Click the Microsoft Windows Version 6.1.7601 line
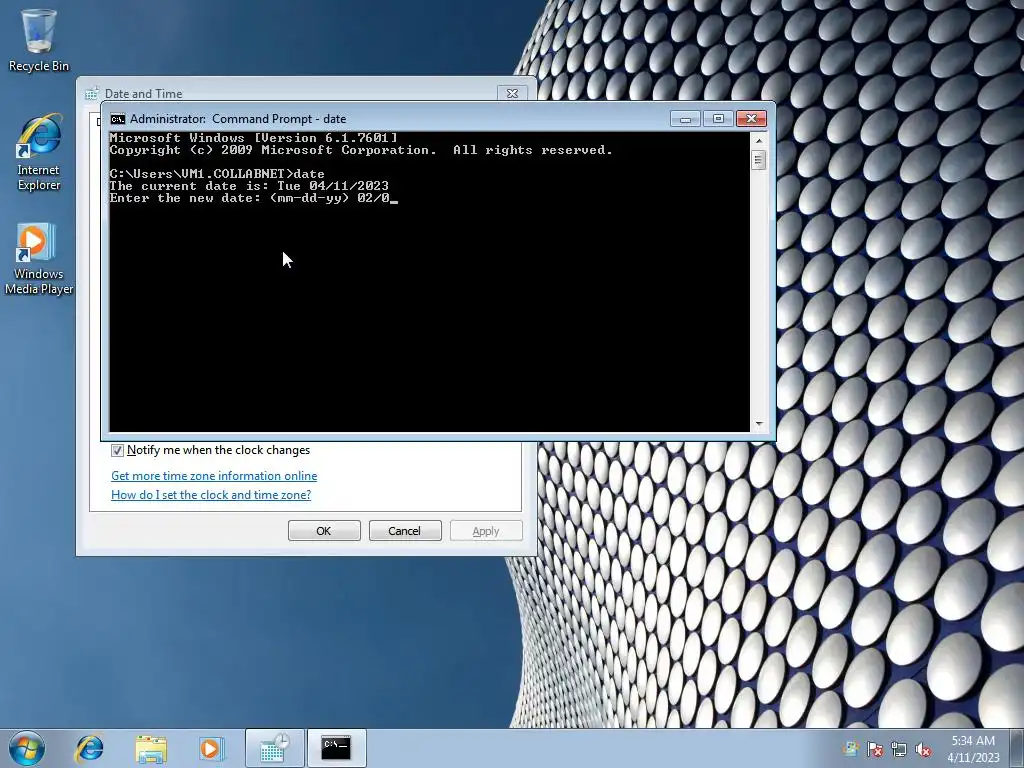1024x768 pixels. (x=253, y=138)
